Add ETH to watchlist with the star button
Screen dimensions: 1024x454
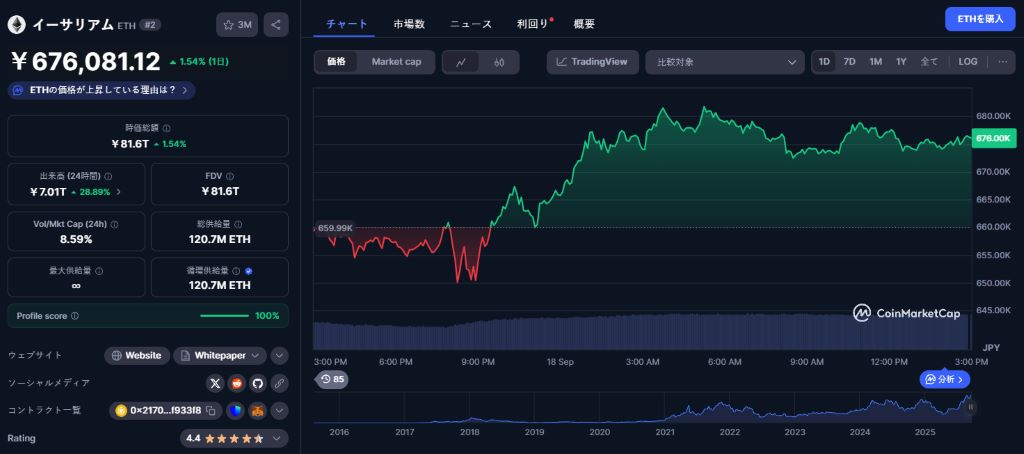pos(237,25)
